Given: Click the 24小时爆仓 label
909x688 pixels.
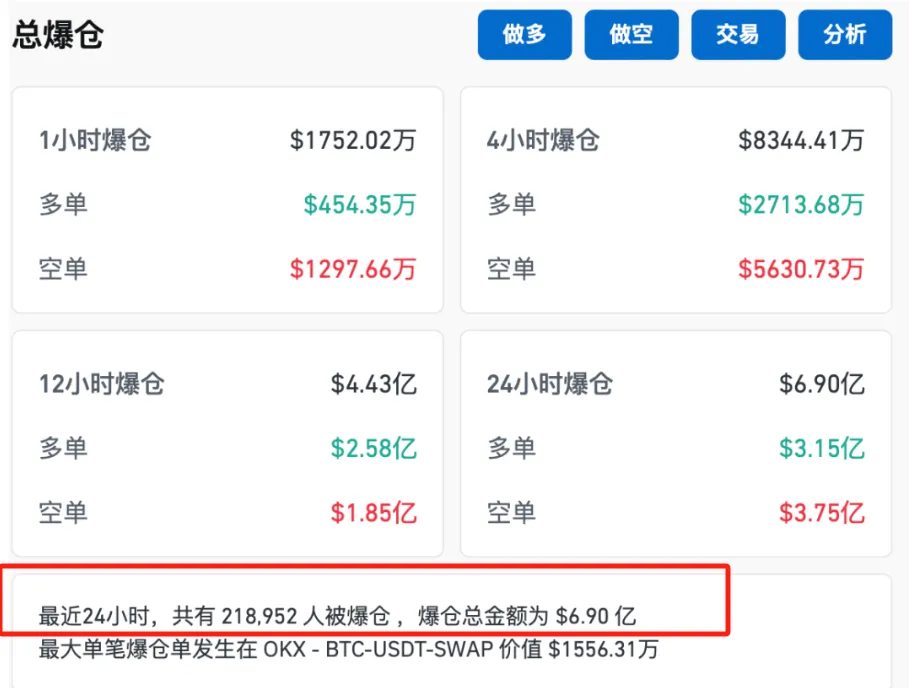Looking at the screenshot, I should 550,384.
